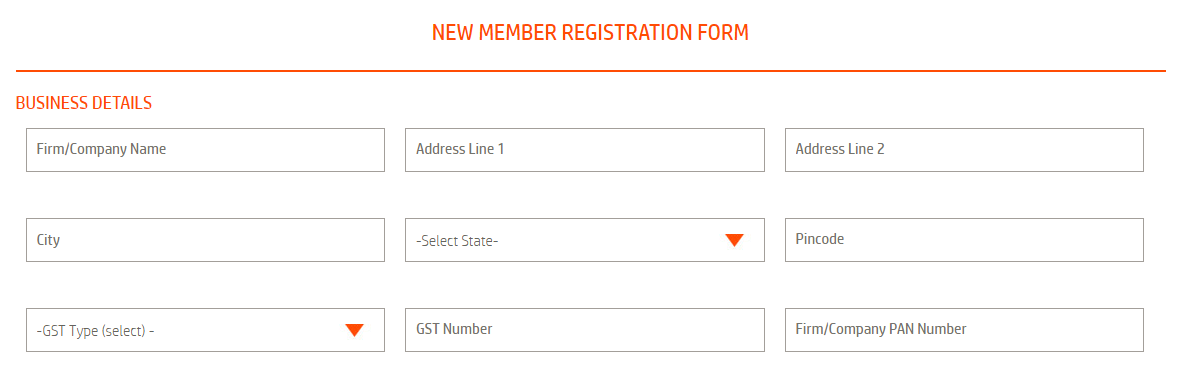Select the Firm/Company PAN Number field
The image size is (1177, 373).
coord(965,330)
